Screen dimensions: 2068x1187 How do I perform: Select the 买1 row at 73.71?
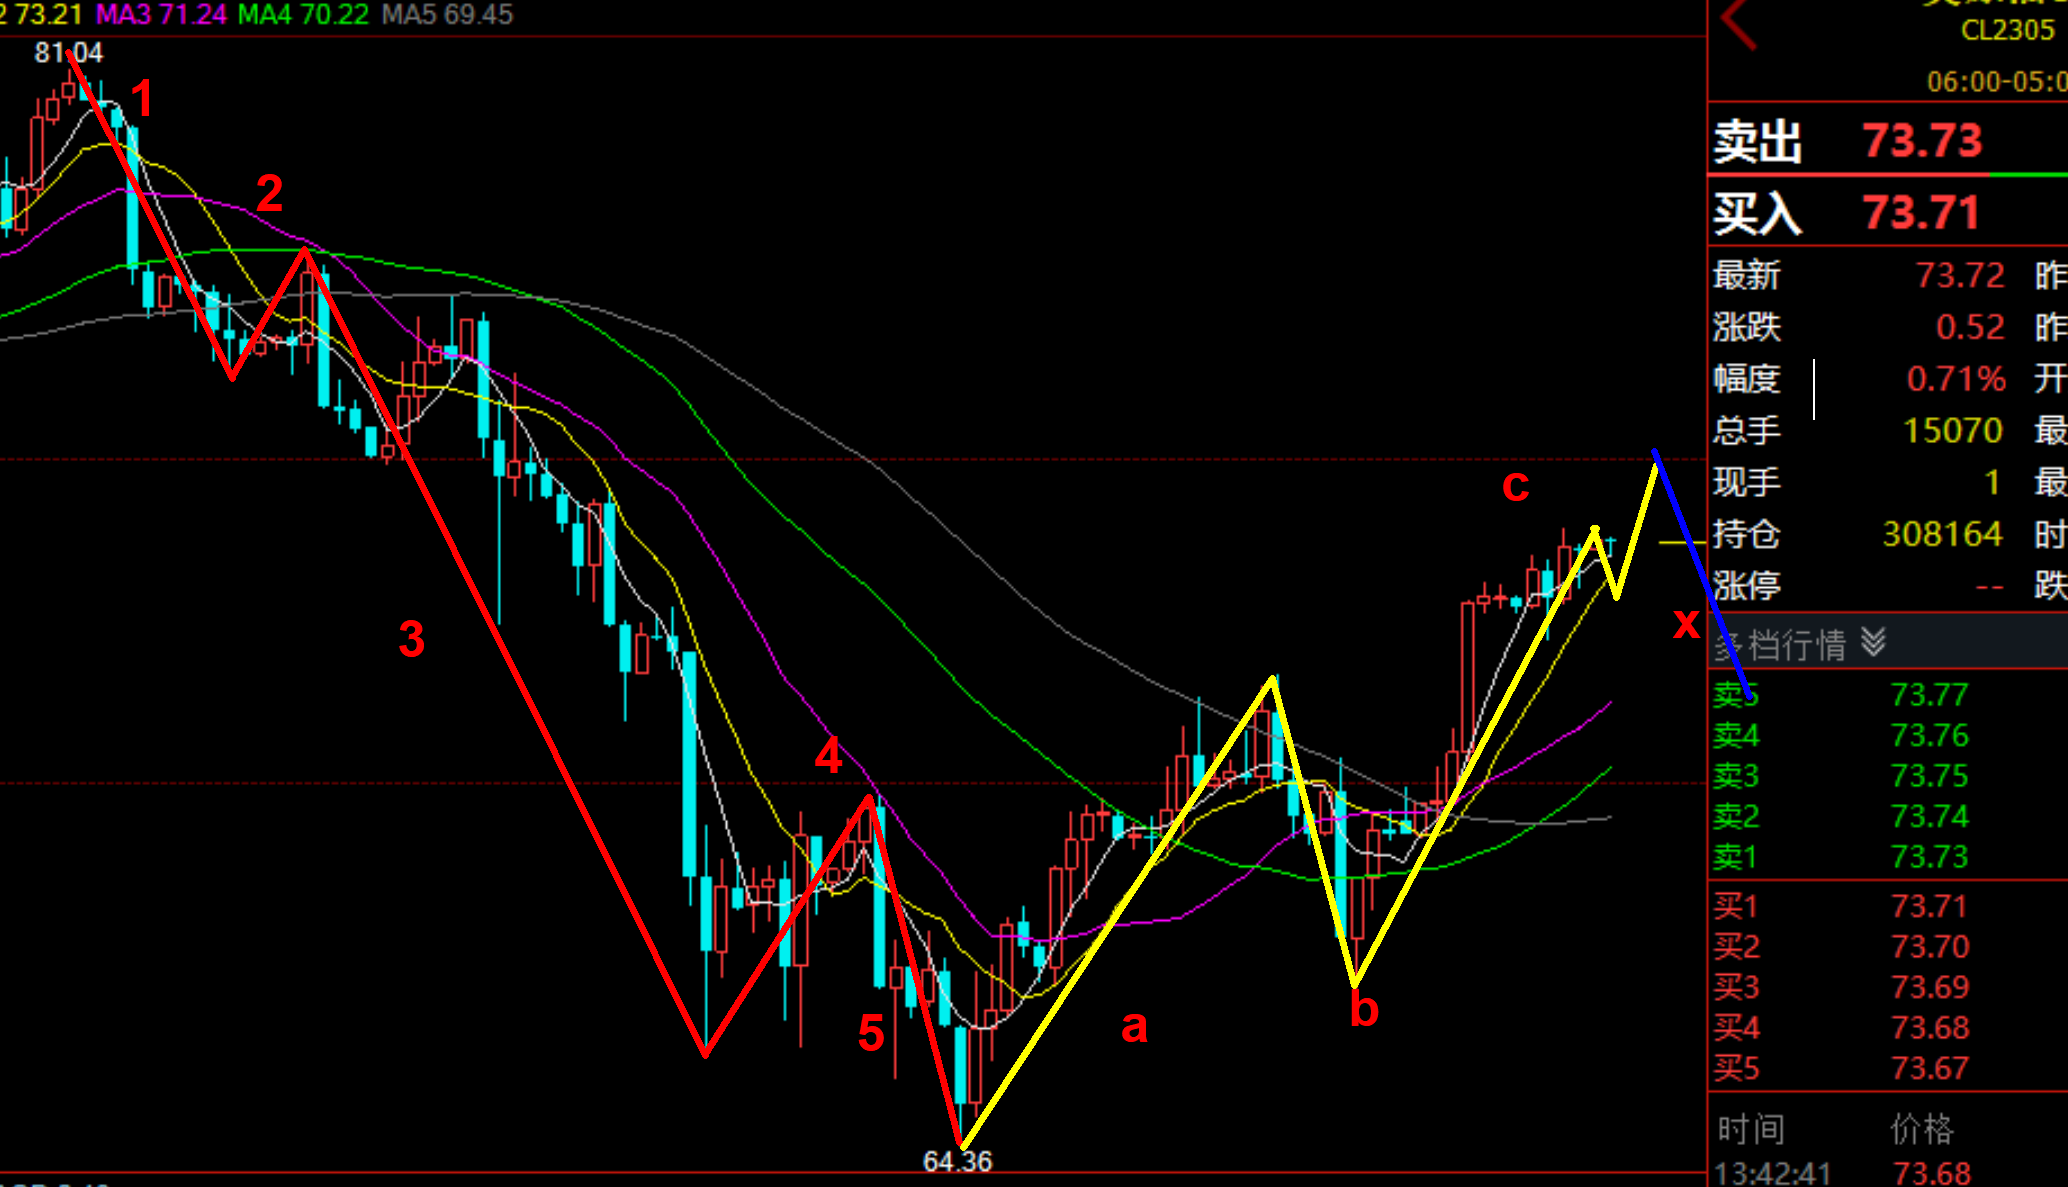(x=1887, y=906)
